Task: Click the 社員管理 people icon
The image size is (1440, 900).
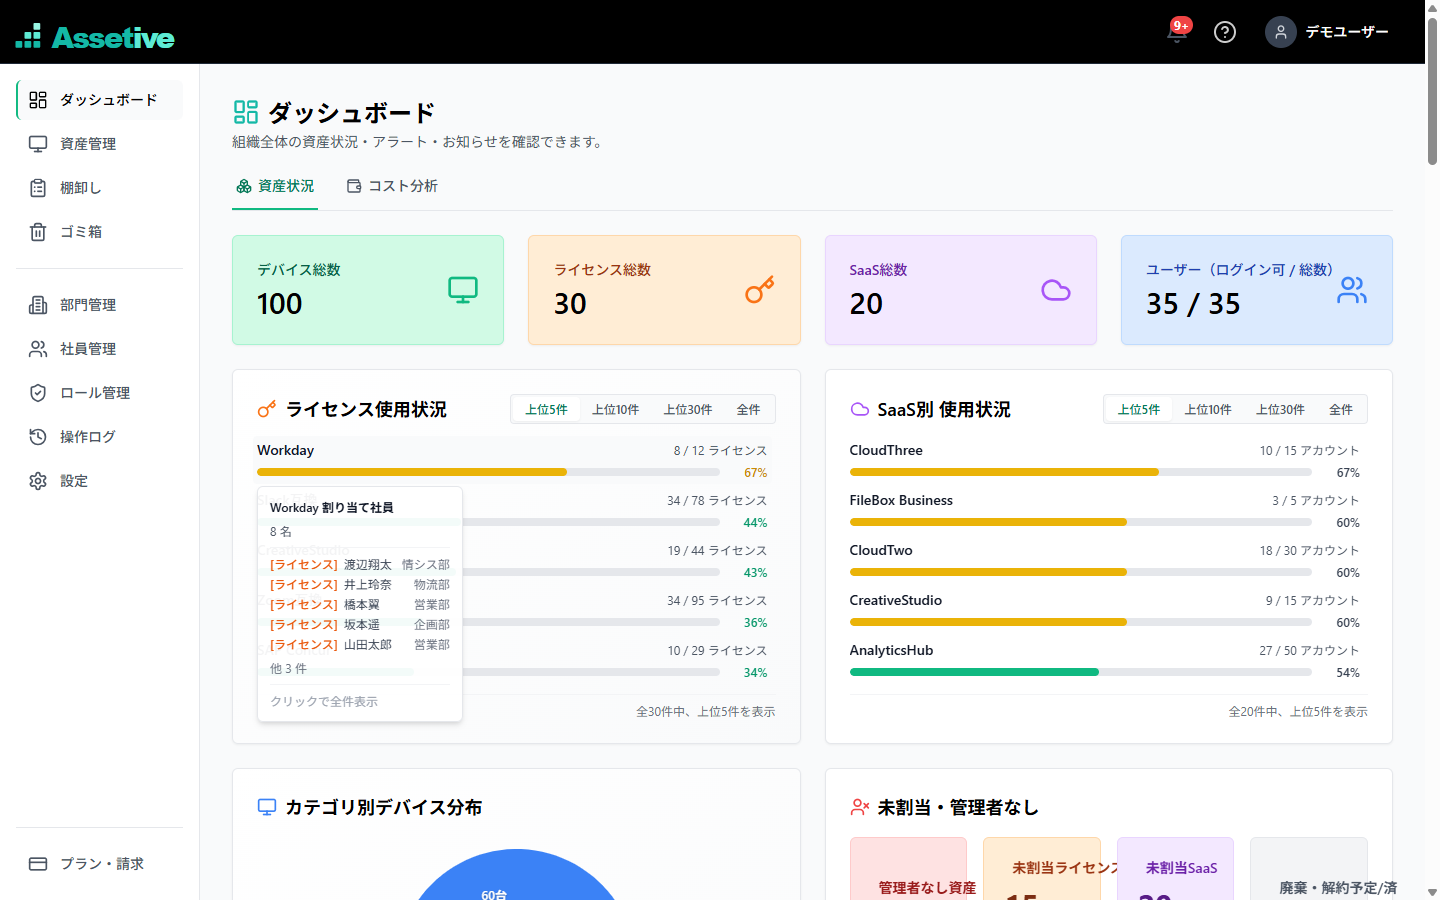Action: tap(38, 349)
